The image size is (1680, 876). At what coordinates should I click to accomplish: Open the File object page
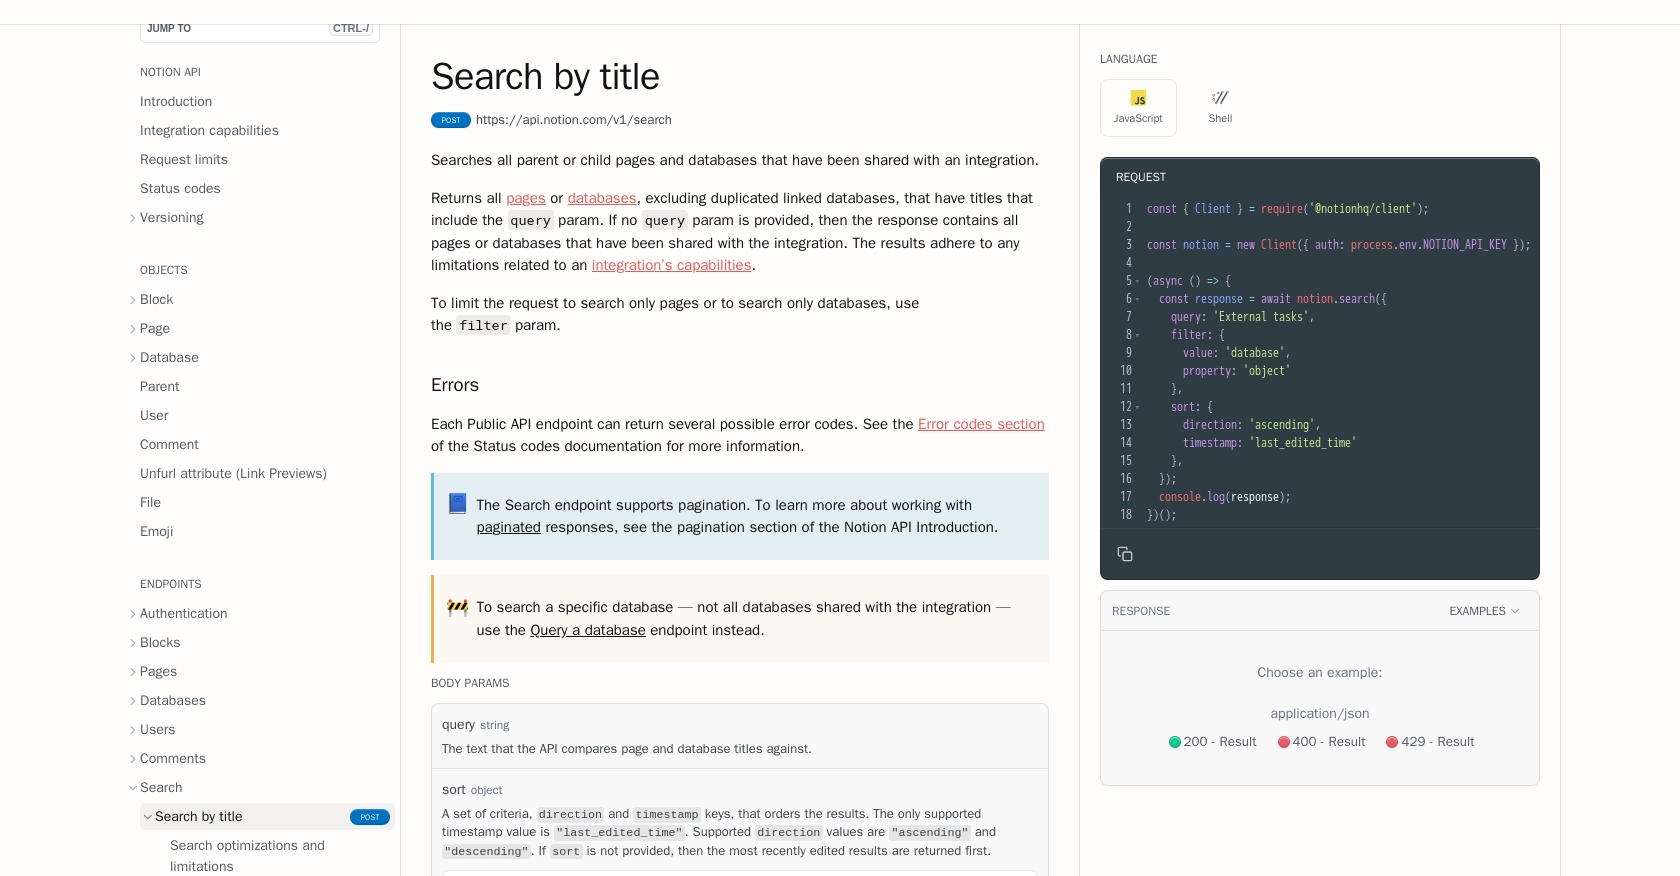click(x=150, y=503)
